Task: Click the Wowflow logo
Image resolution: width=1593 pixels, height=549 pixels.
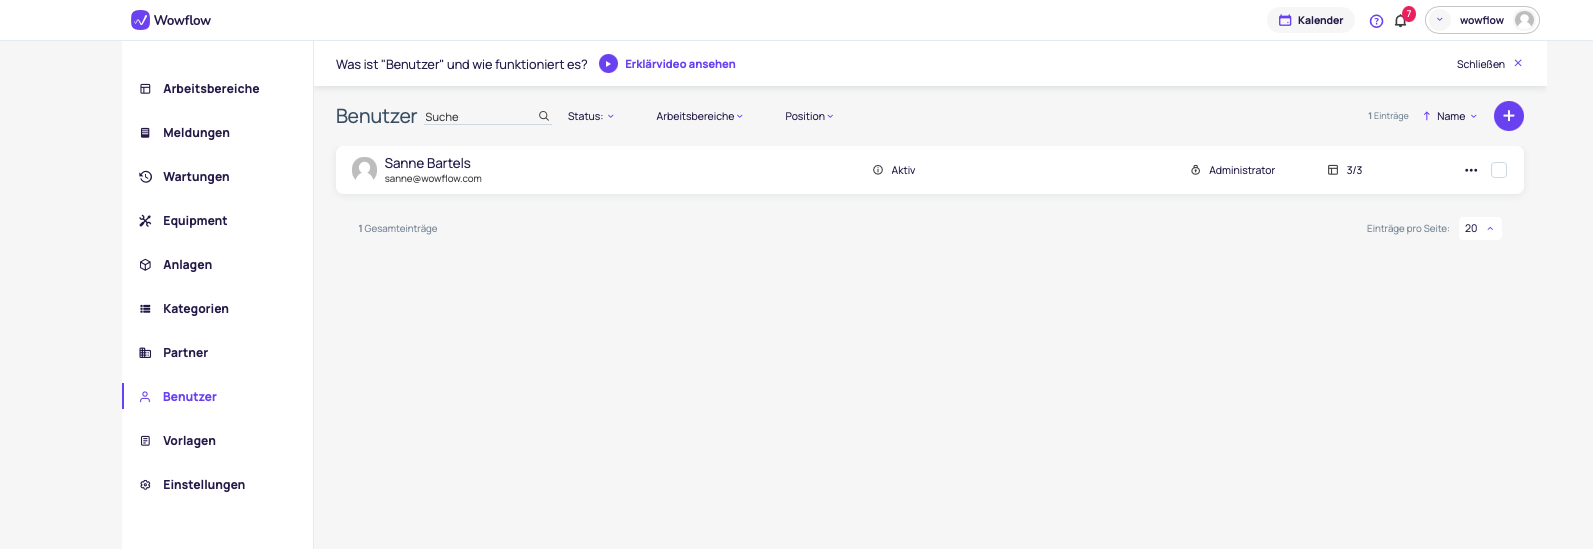Action: coord(171,20)
